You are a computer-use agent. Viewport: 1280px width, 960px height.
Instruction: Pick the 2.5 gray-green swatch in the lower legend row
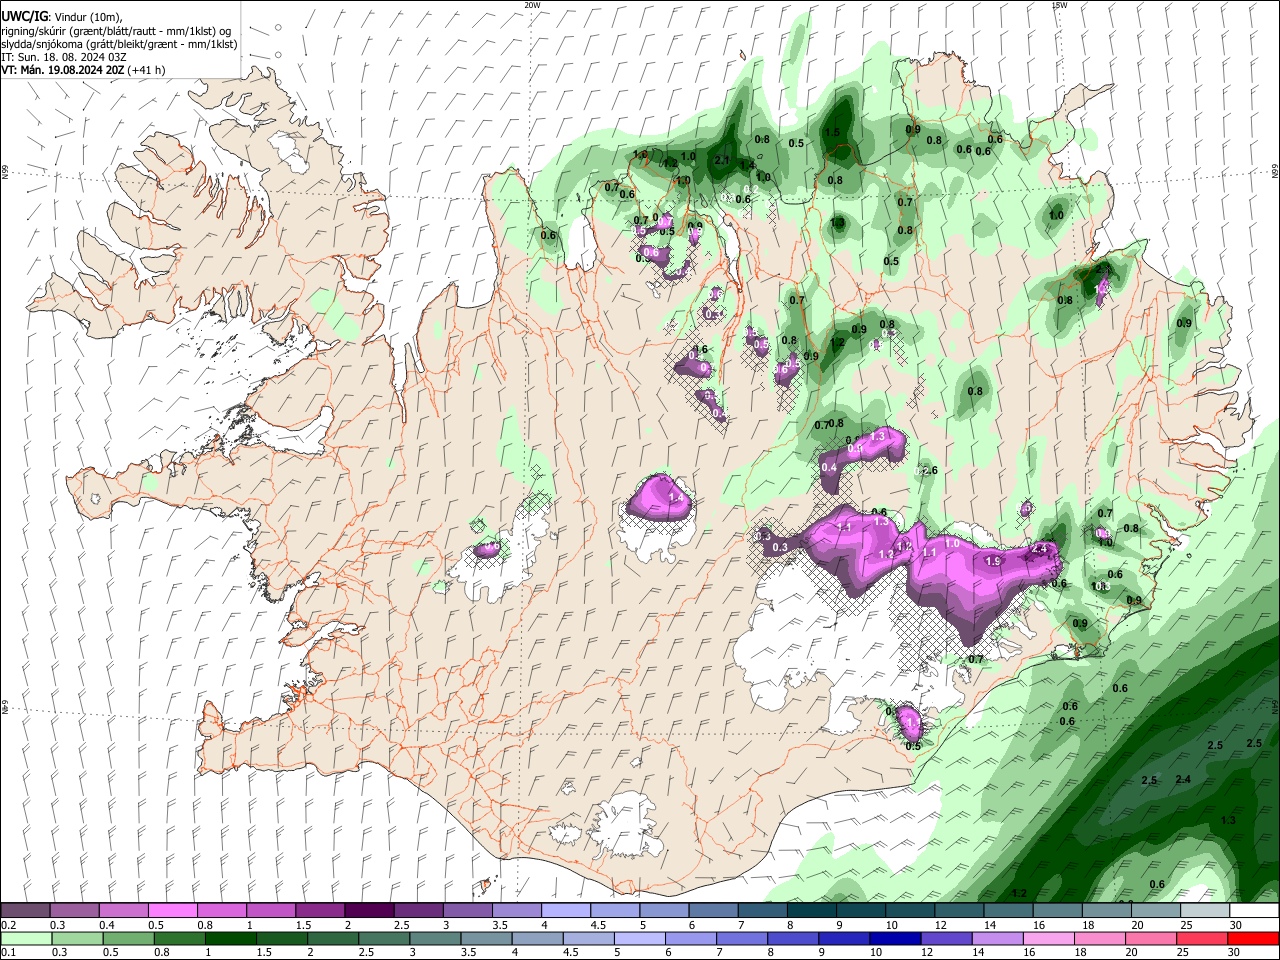click(385, 938)
